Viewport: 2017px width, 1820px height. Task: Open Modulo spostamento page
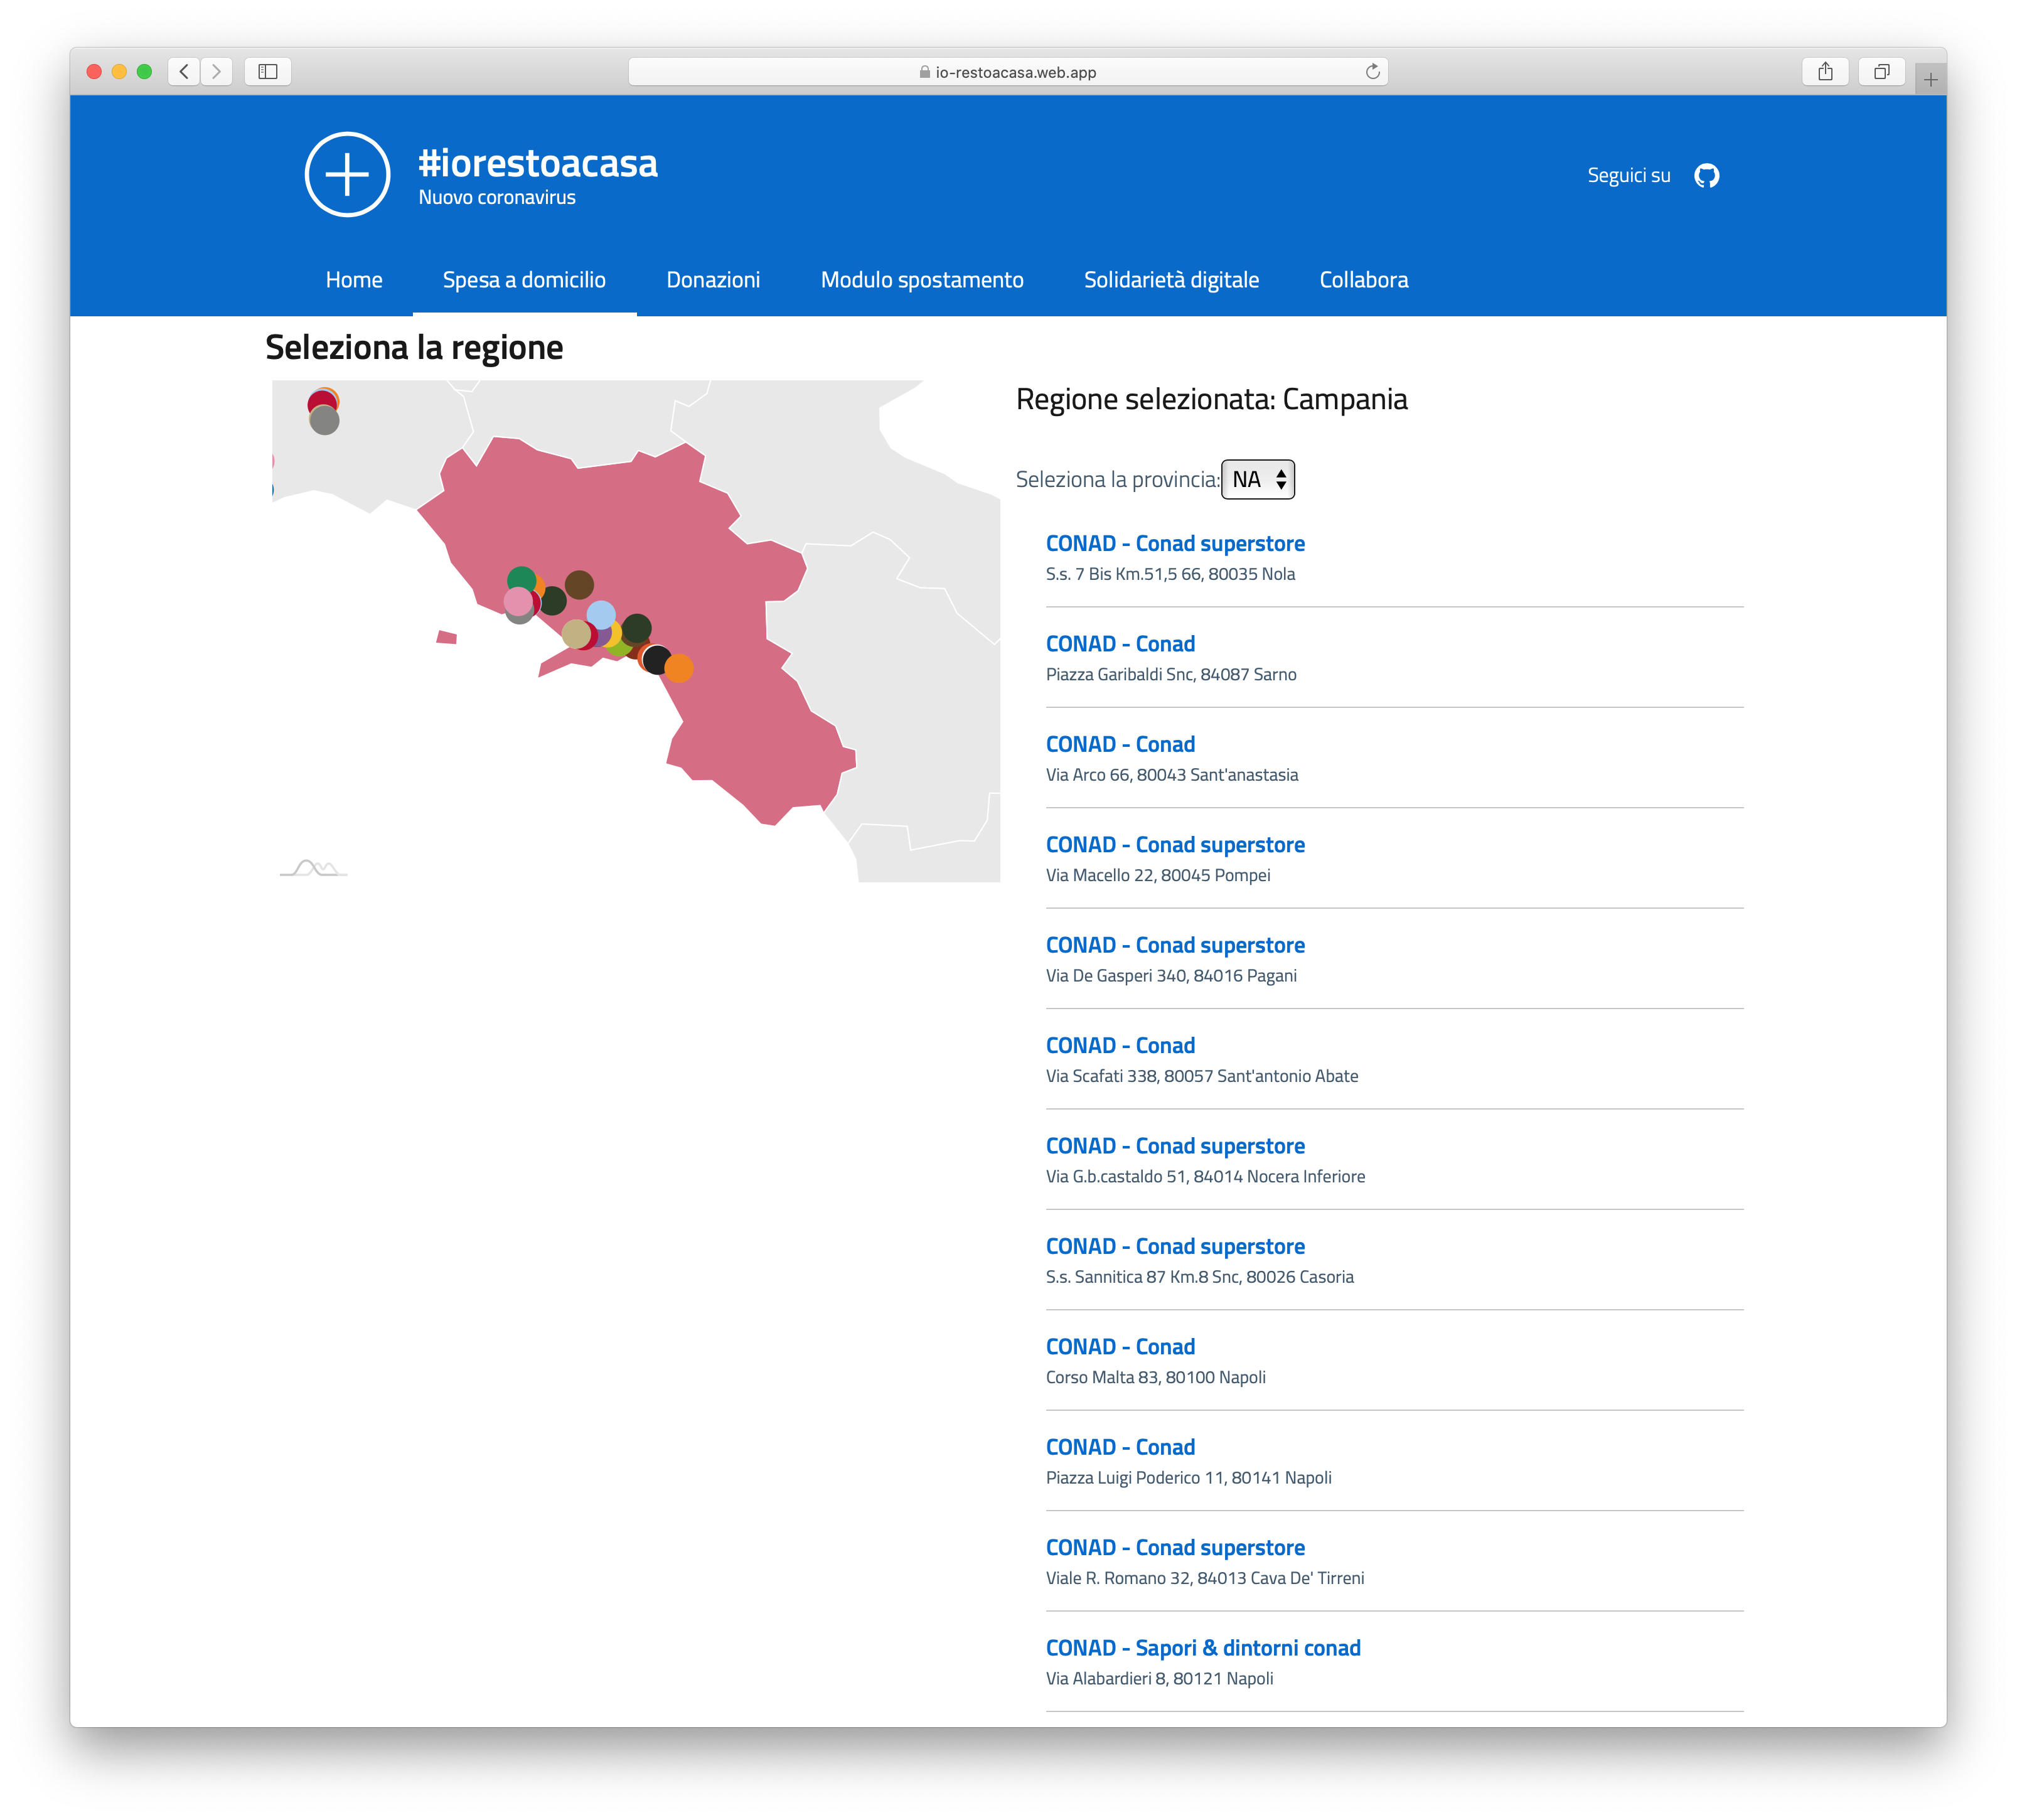pyautogui.click(x=922, y=279)
